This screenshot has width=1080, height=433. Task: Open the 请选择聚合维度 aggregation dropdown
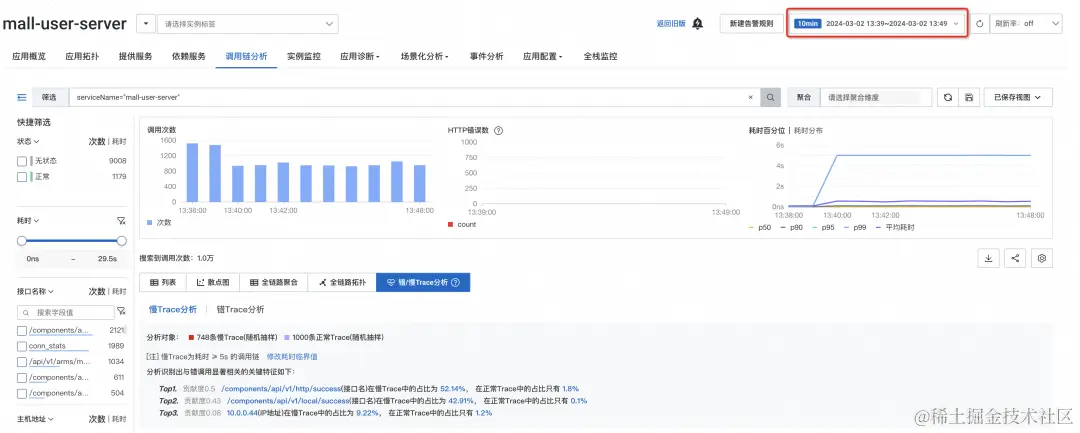(x=876, y=98)
